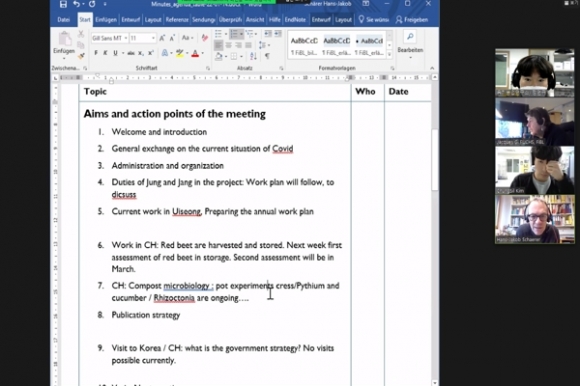The height and width of the screenshot is (386, 580).
Task: Cut selection with the scissors icon
Action: pyautogui.click(x=81, y=34)
